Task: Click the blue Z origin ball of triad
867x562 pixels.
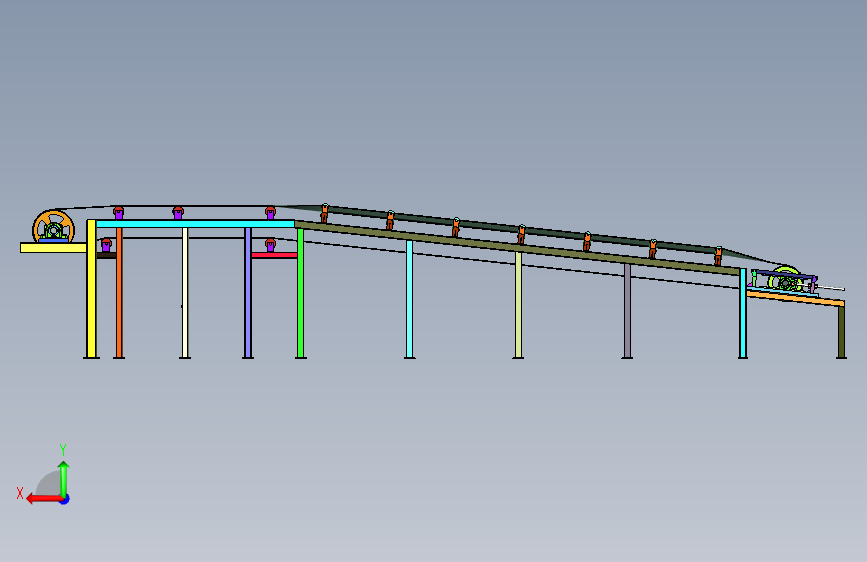Action: (x=65, y=499)
